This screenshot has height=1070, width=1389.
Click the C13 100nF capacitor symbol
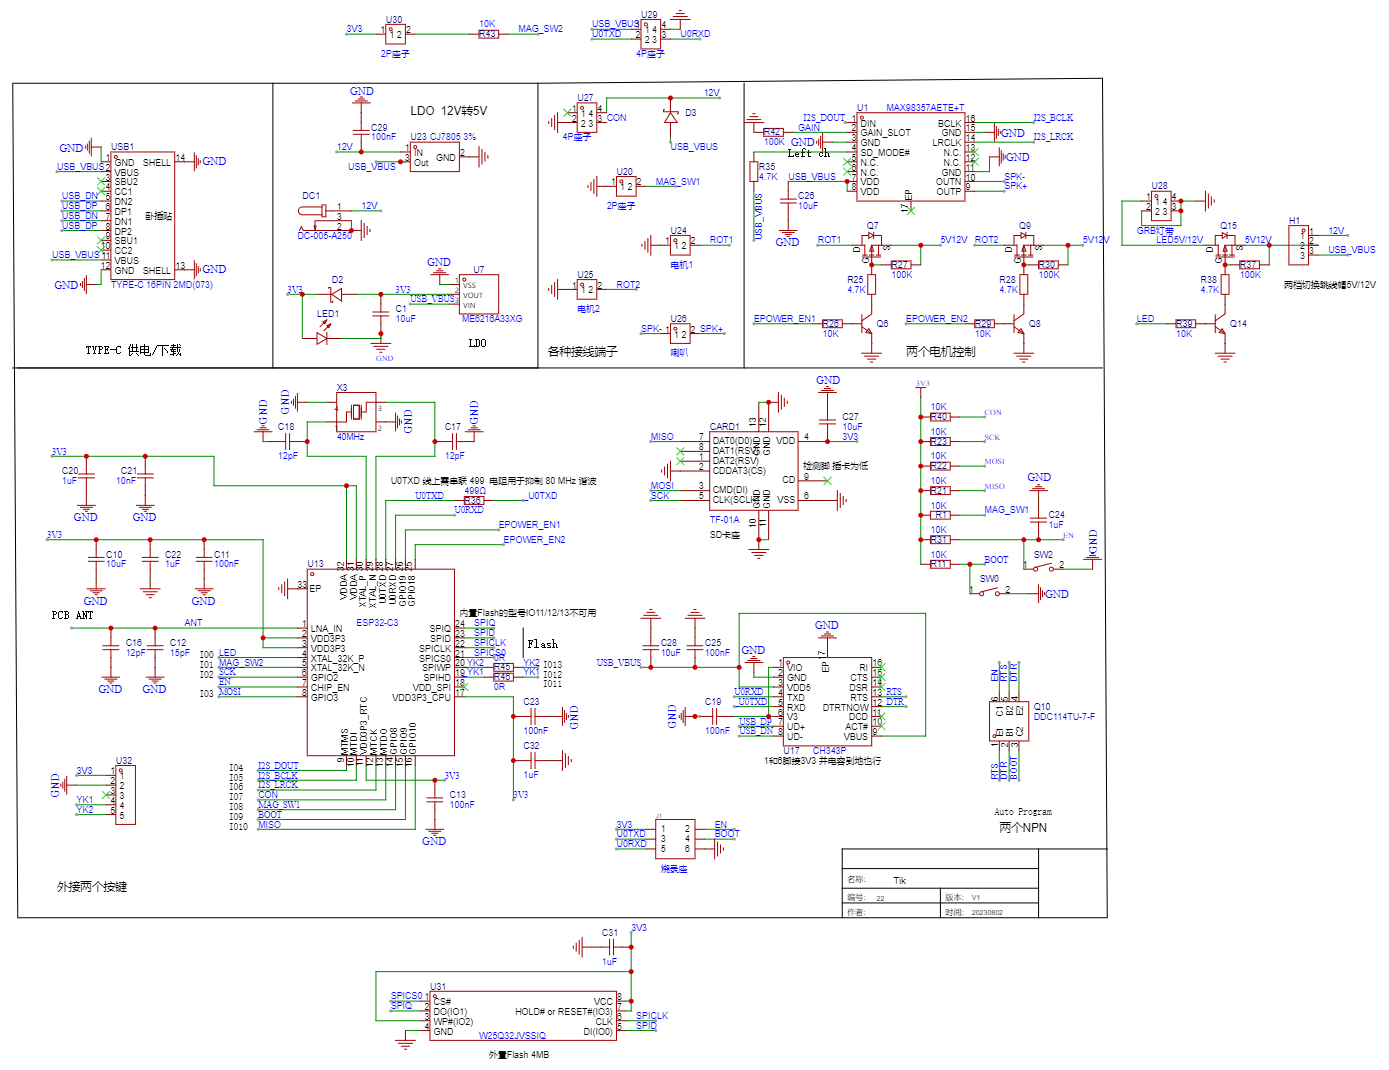tap(434, 798)
